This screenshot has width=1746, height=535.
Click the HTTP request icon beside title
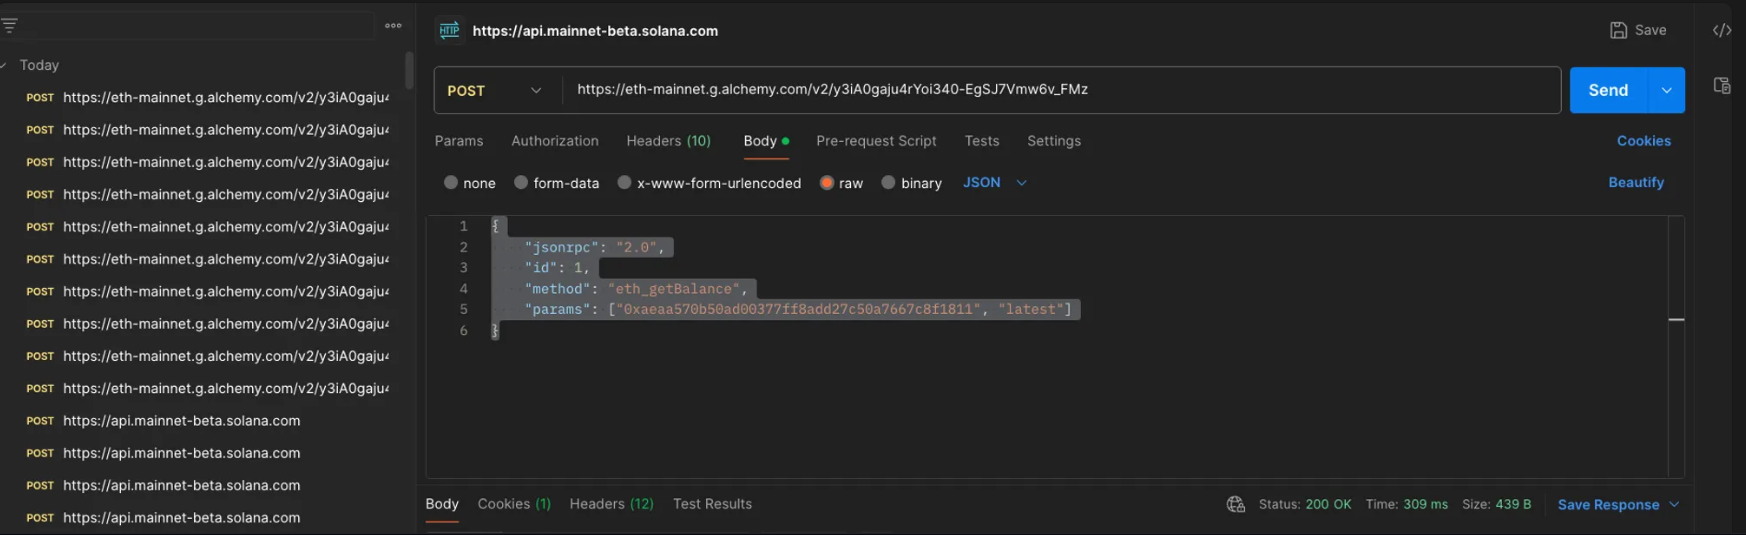tap(450, 31)
